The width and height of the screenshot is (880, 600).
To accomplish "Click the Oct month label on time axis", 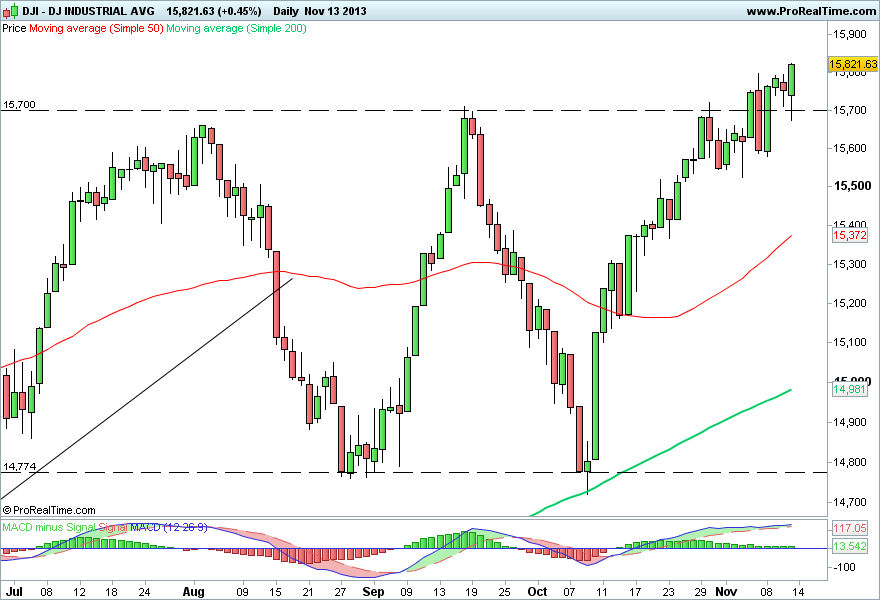I will [538, 592].
